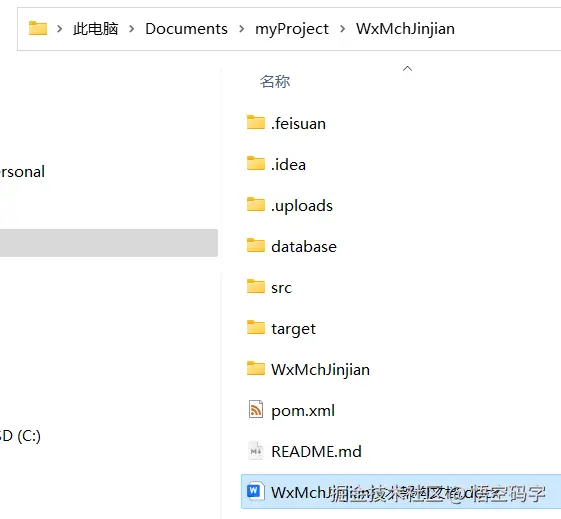Screen dimensions: 561x519
Task: Select the .feisuan folder name
Action: click(298, 124)
